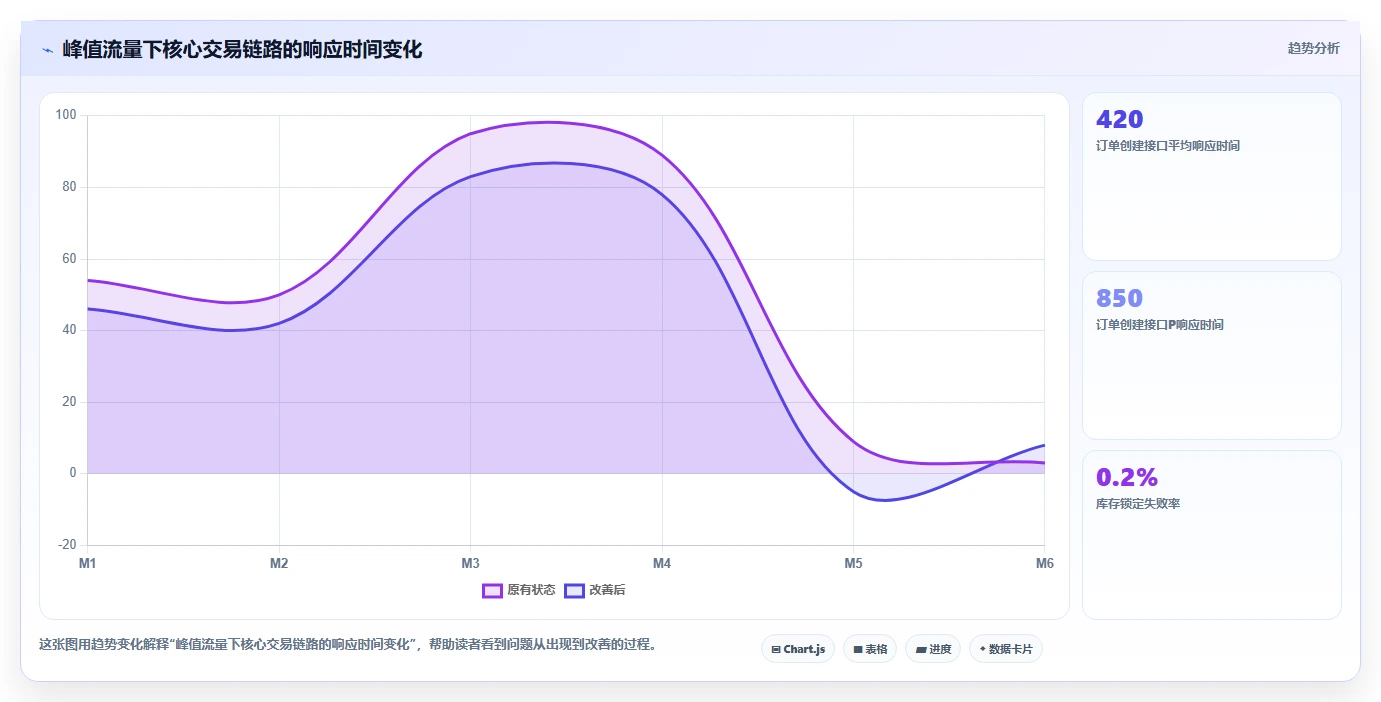Click the 0.2% metric value

point(1127,477)
